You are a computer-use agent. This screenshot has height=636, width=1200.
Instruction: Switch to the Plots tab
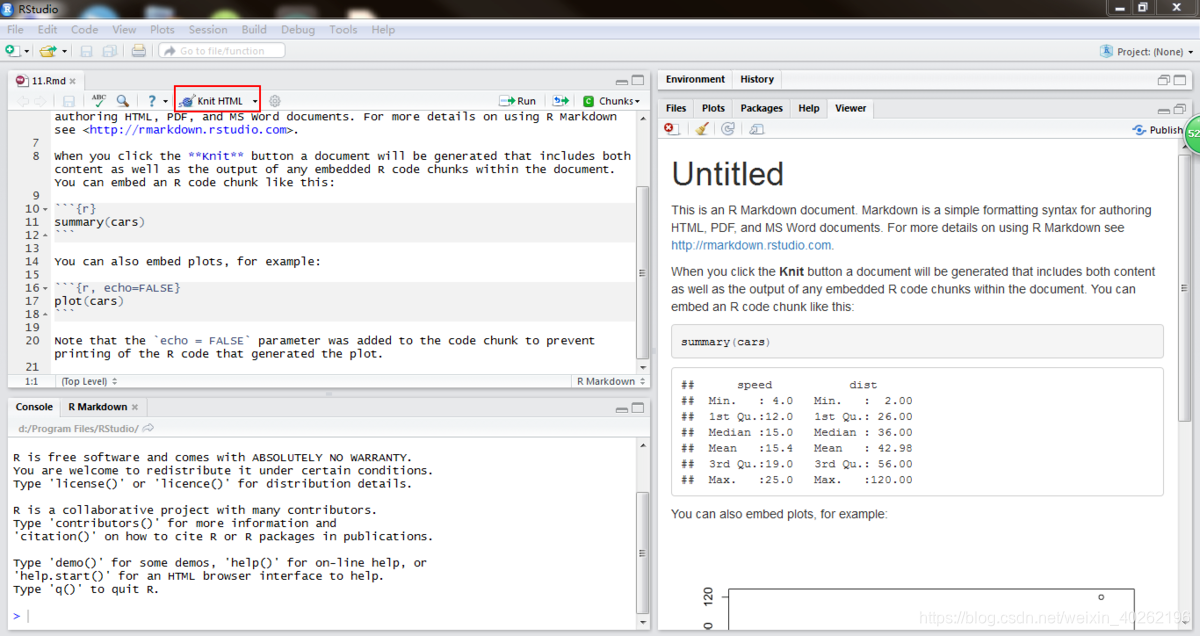(713, 108)
